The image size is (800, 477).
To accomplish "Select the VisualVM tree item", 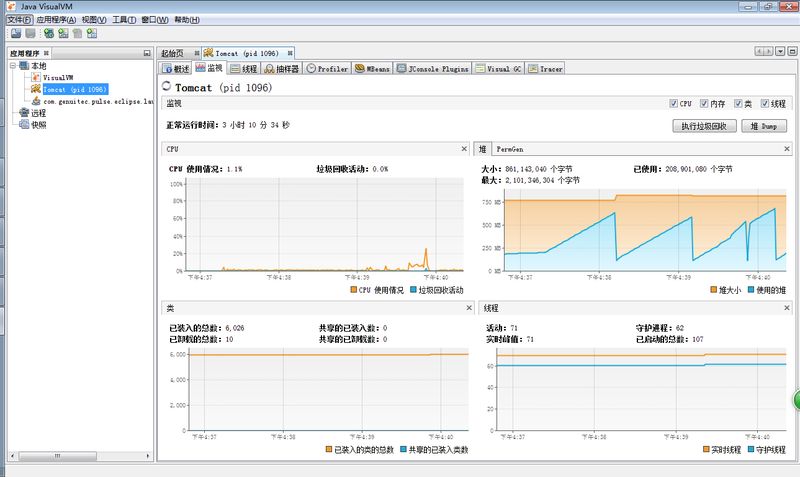I will tap(58, 77).
